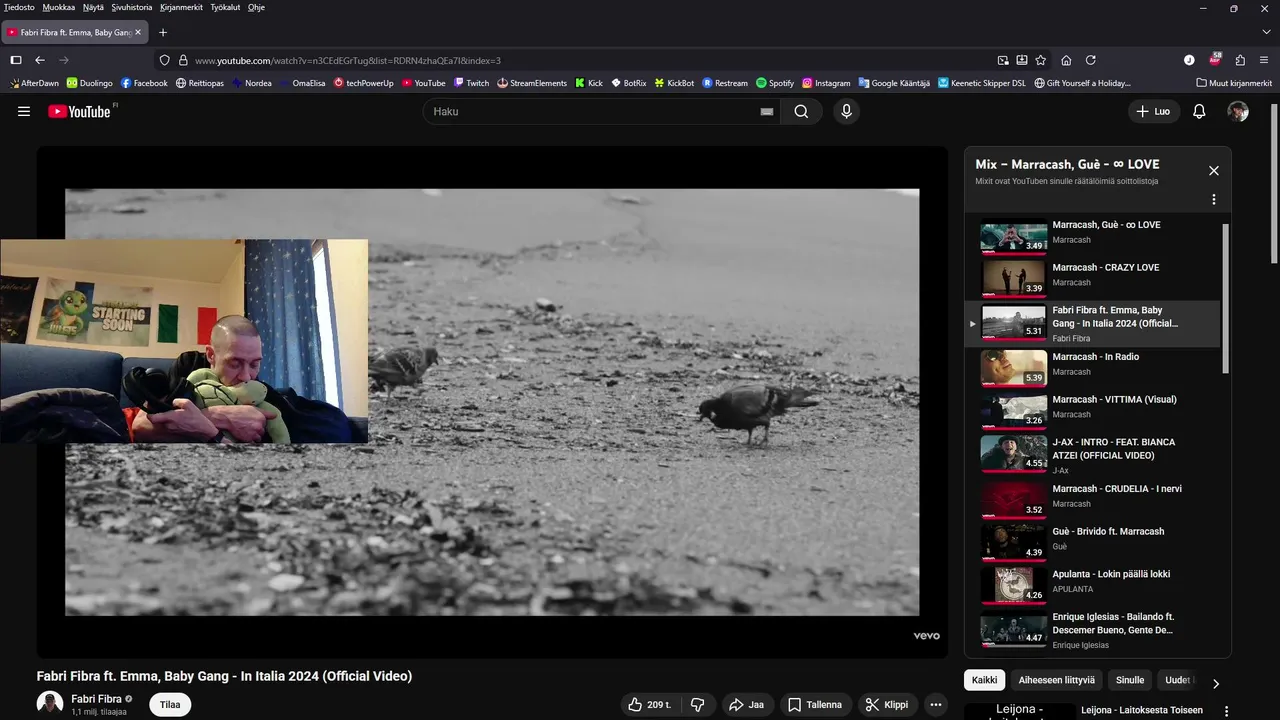Click the red extension icon with the 58 badge
The width and height of the screenshot is (1280, 720).
tap(1215, 60)
